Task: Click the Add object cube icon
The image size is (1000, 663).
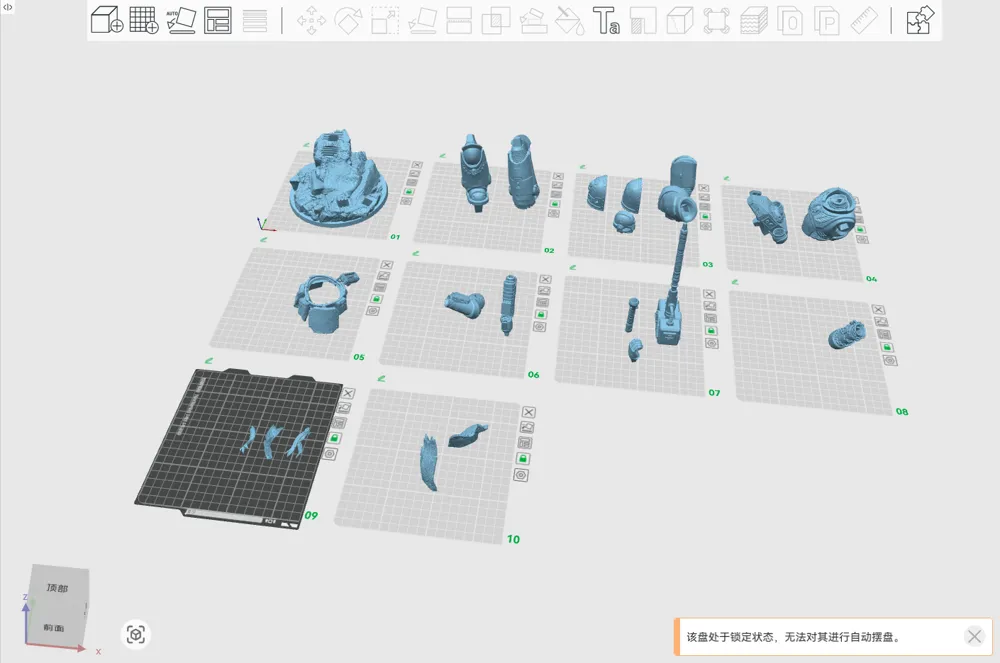Action: coord(107,20)
